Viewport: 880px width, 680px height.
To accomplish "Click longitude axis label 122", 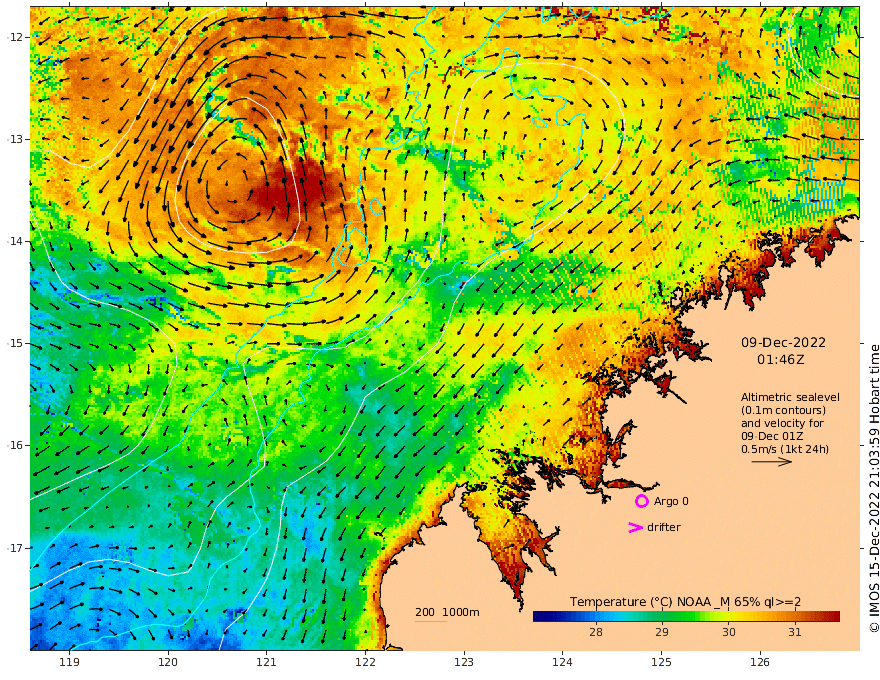I will coord(365,662).
